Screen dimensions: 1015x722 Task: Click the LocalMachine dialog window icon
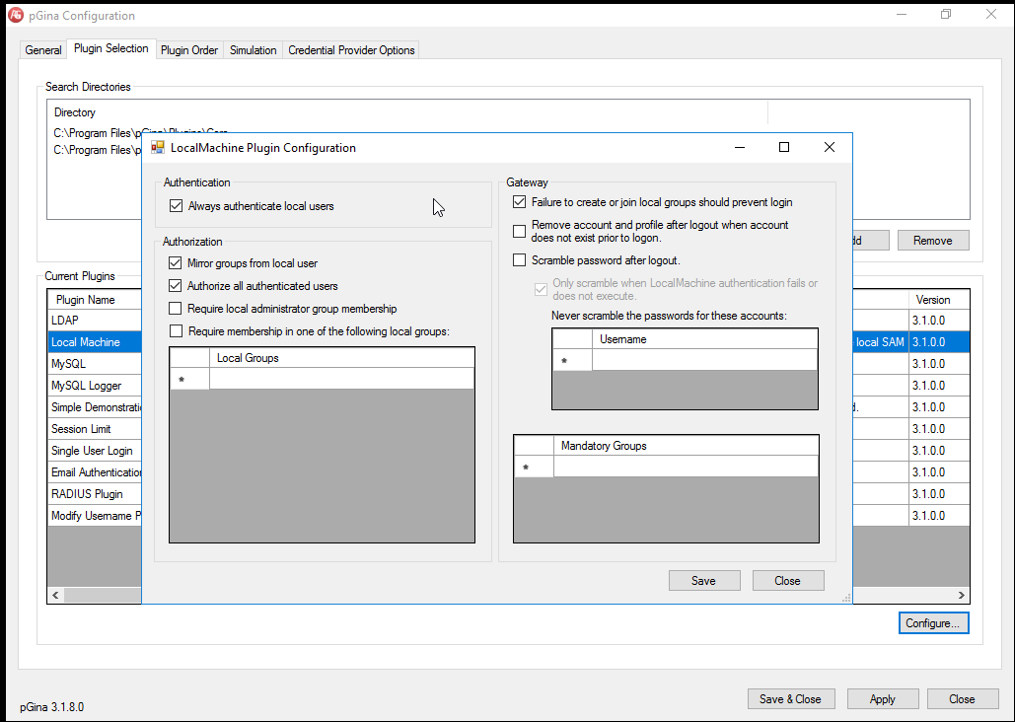(x=157, y=148)
